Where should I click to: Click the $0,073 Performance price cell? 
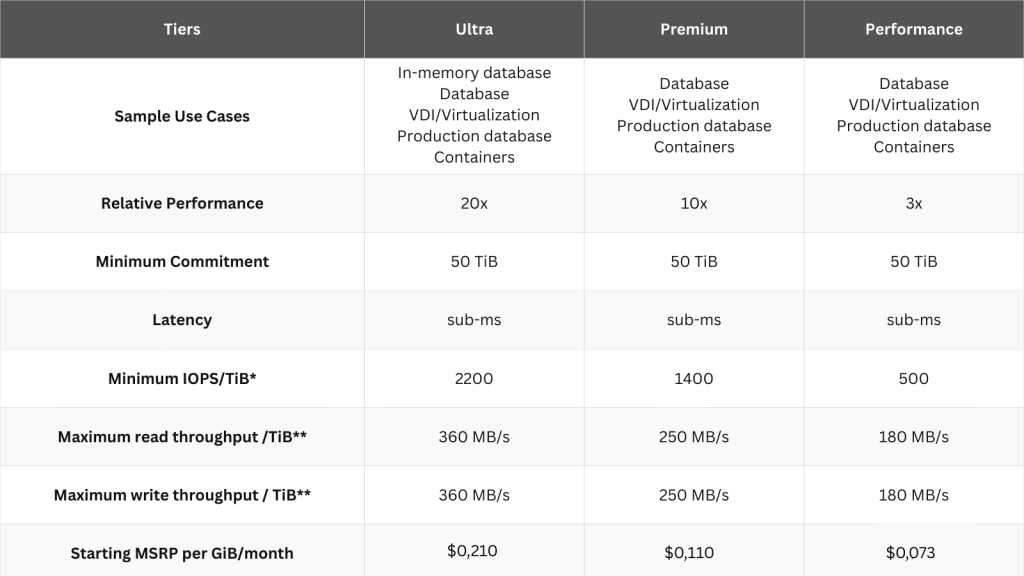913,553
